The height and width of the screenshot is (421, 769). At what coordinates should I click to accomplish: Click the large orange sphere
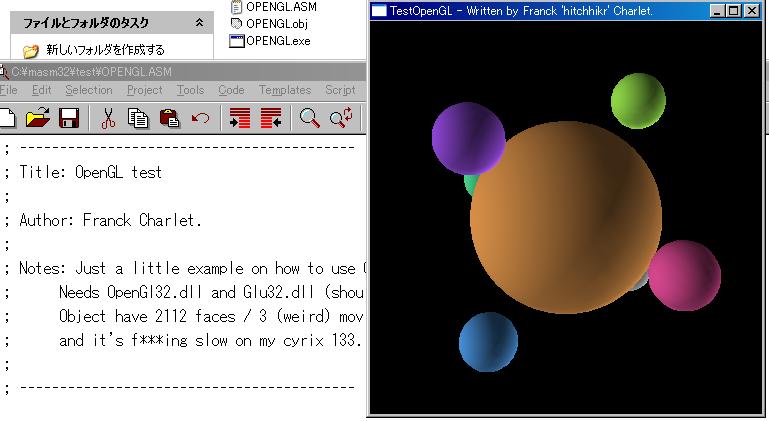point(565,218)
